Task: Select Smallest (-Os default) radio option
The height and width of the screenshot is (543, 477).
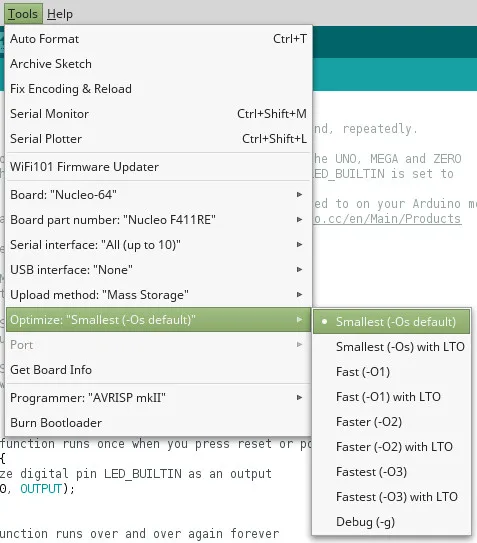Action: tap(391, 322)
